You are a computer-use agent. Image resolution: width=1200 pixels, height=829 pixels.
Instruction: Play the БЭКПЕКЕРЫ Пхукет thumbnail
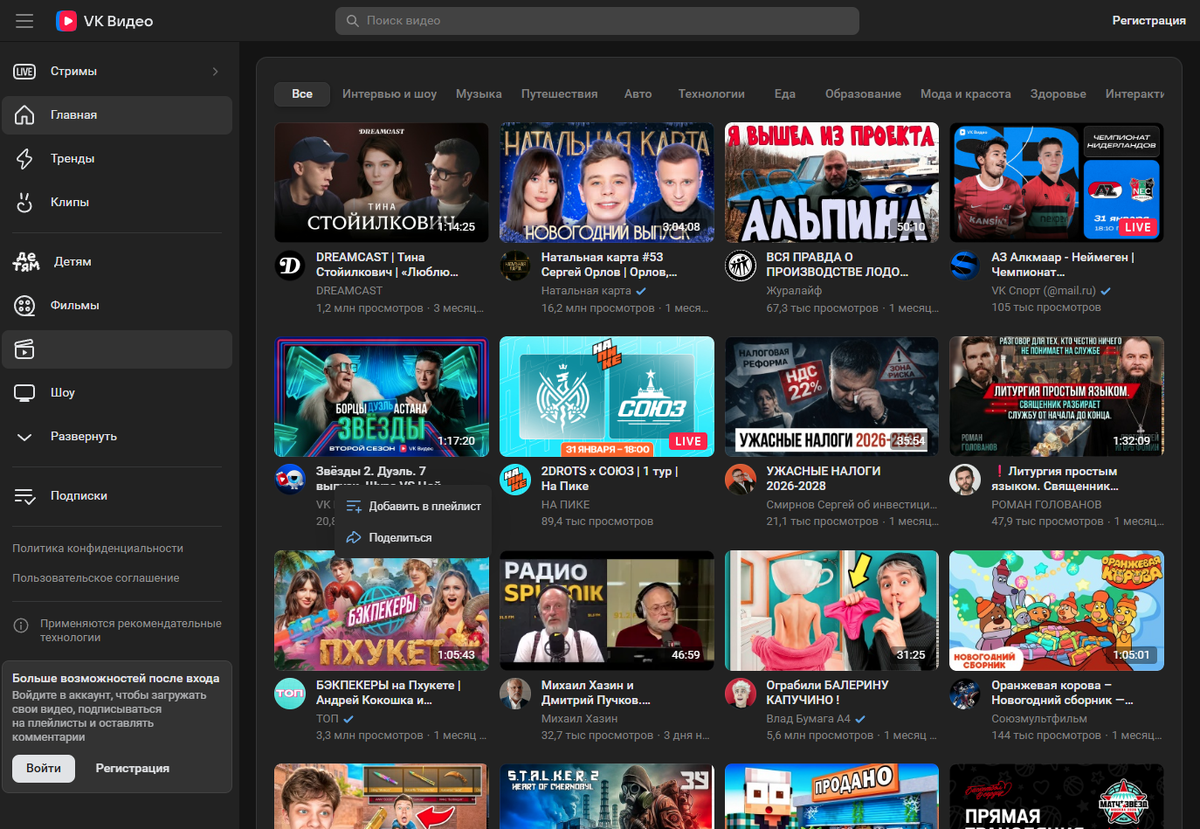[x=382, y=611]
